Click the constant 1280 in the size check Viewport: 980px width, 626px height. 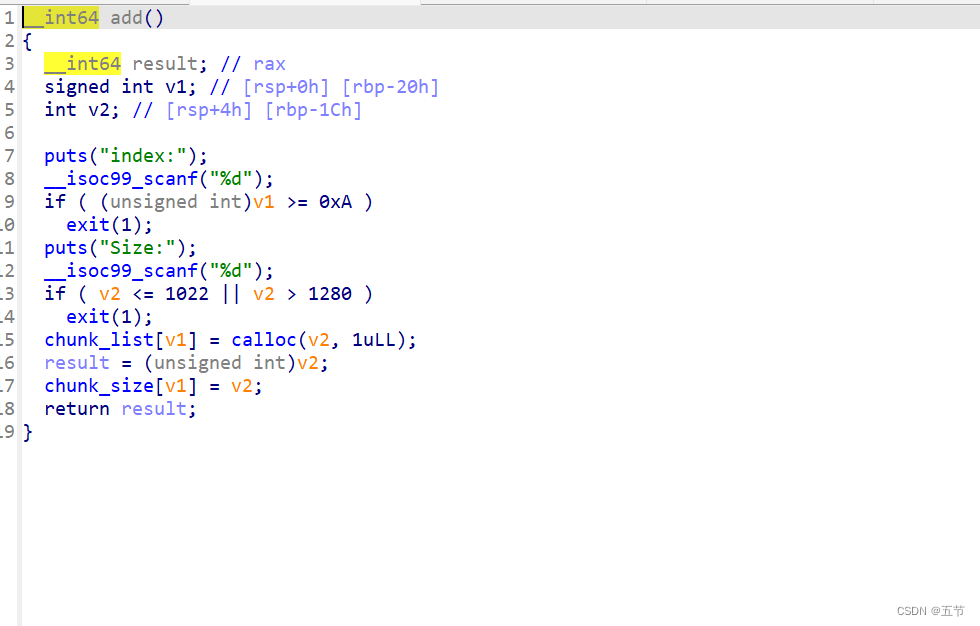[329, 294]
